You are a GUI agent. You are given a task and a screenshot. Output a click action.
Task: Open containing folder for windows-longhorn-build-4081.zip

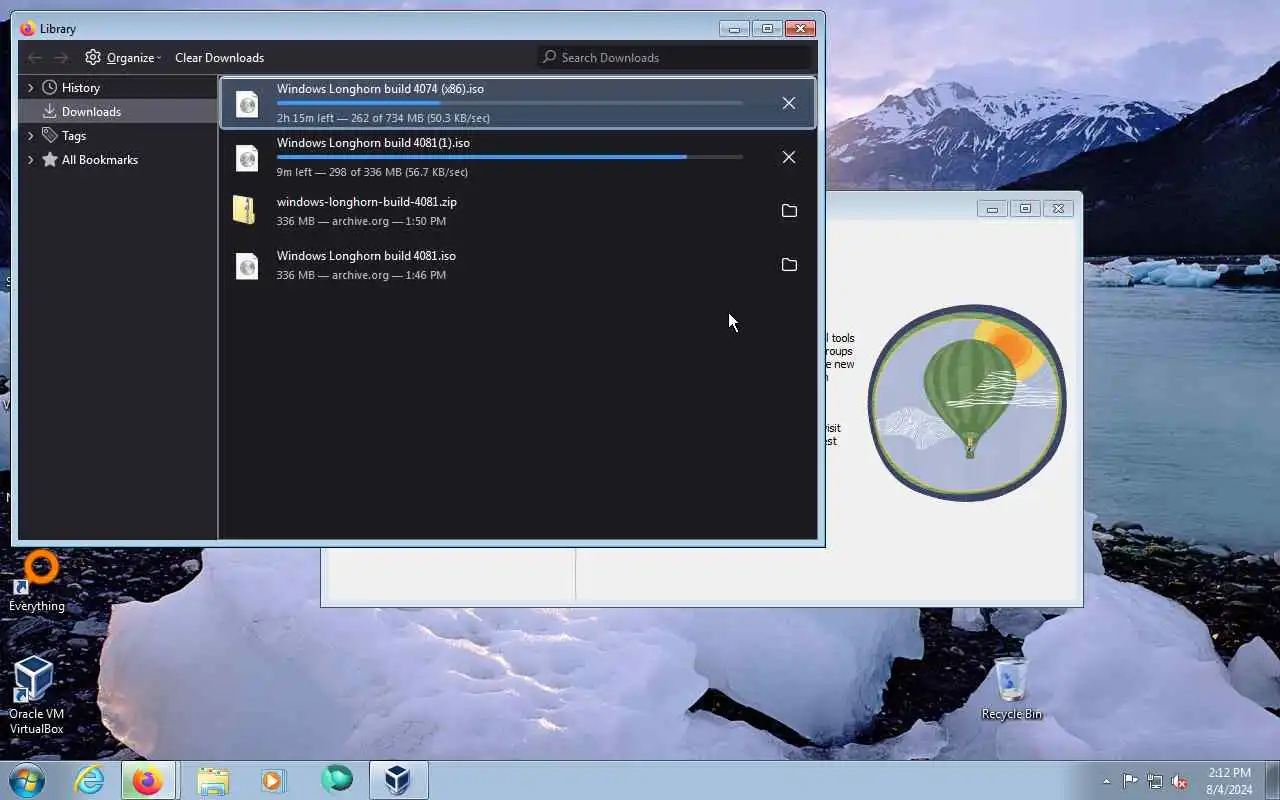click(789, 211)
